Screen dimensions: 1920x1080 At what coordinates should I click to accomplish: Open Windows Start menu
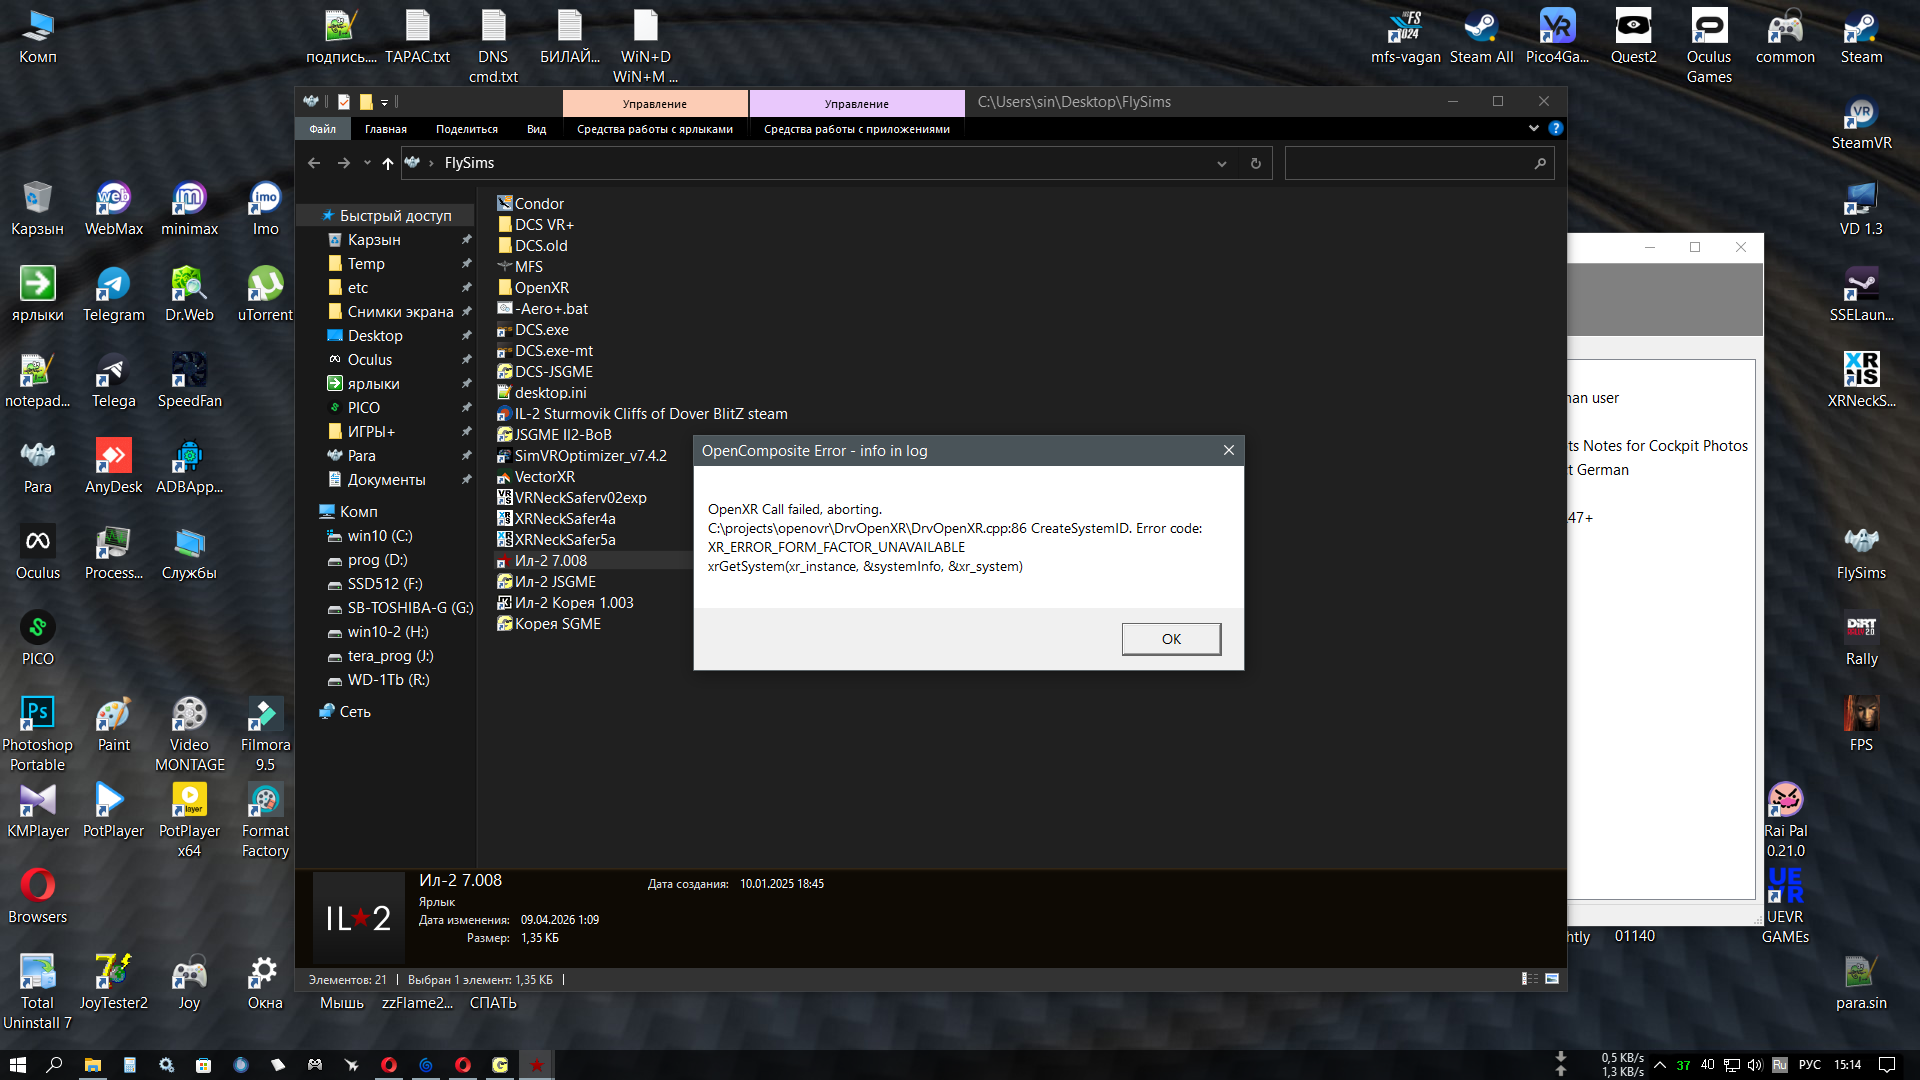(17, 1065)
